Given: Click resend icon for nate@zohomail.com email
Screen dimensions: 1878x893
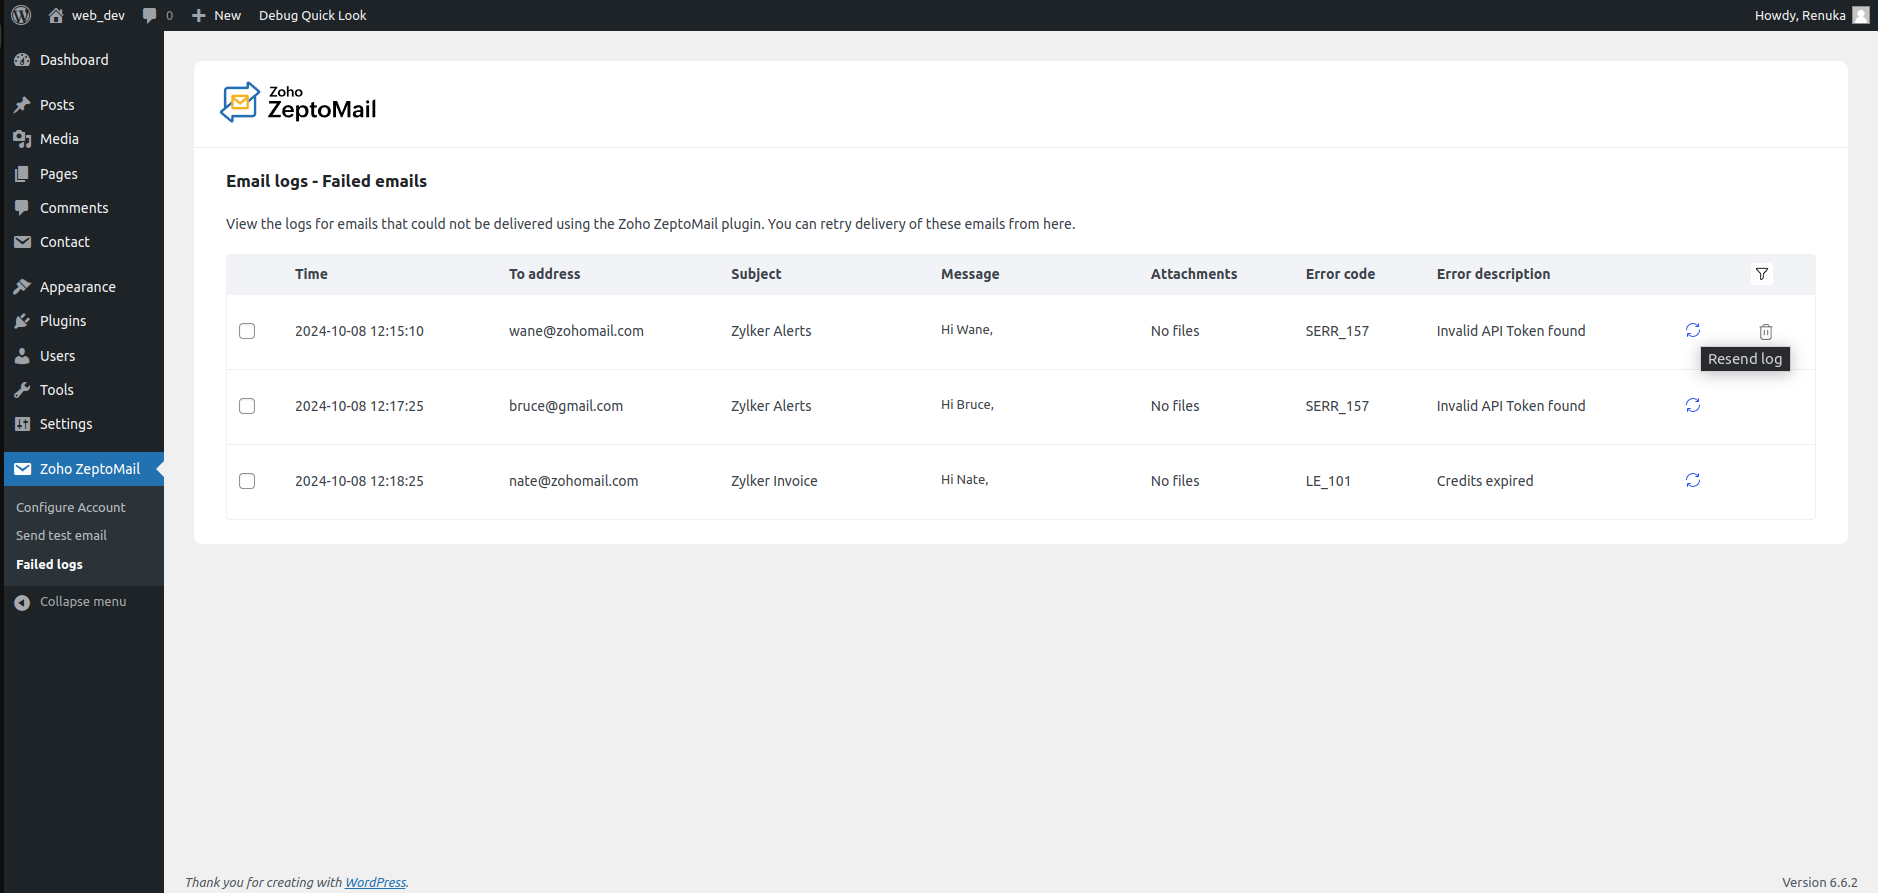Looking at the screenshot, I should tap(1692, 480).
